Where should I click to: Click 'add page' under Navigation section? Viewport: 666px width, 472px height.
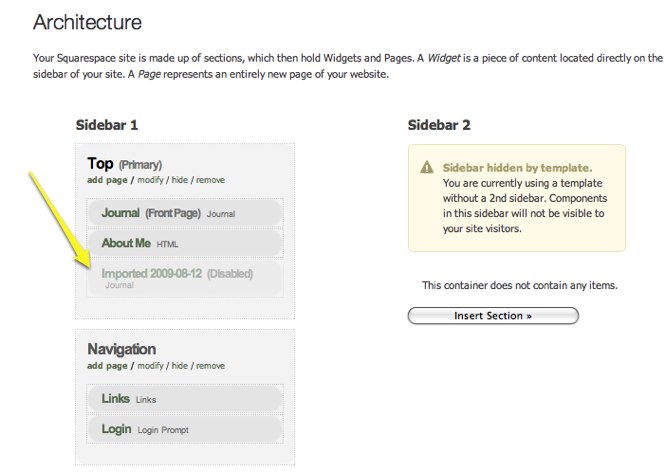point(108,366)
